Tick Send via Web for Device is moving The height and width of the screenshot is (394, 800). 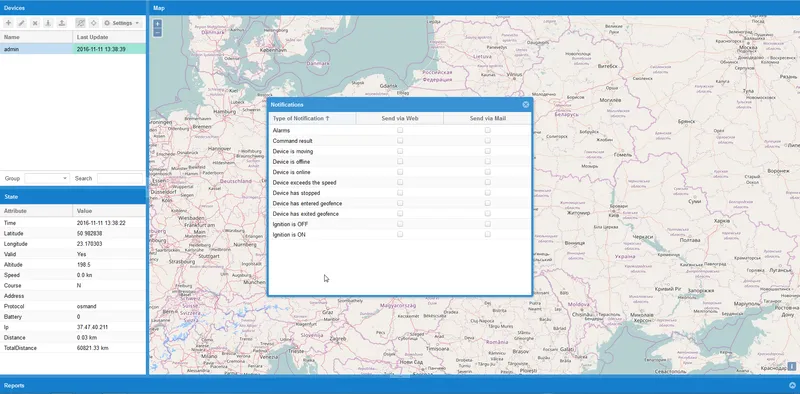tap(400, 151)
